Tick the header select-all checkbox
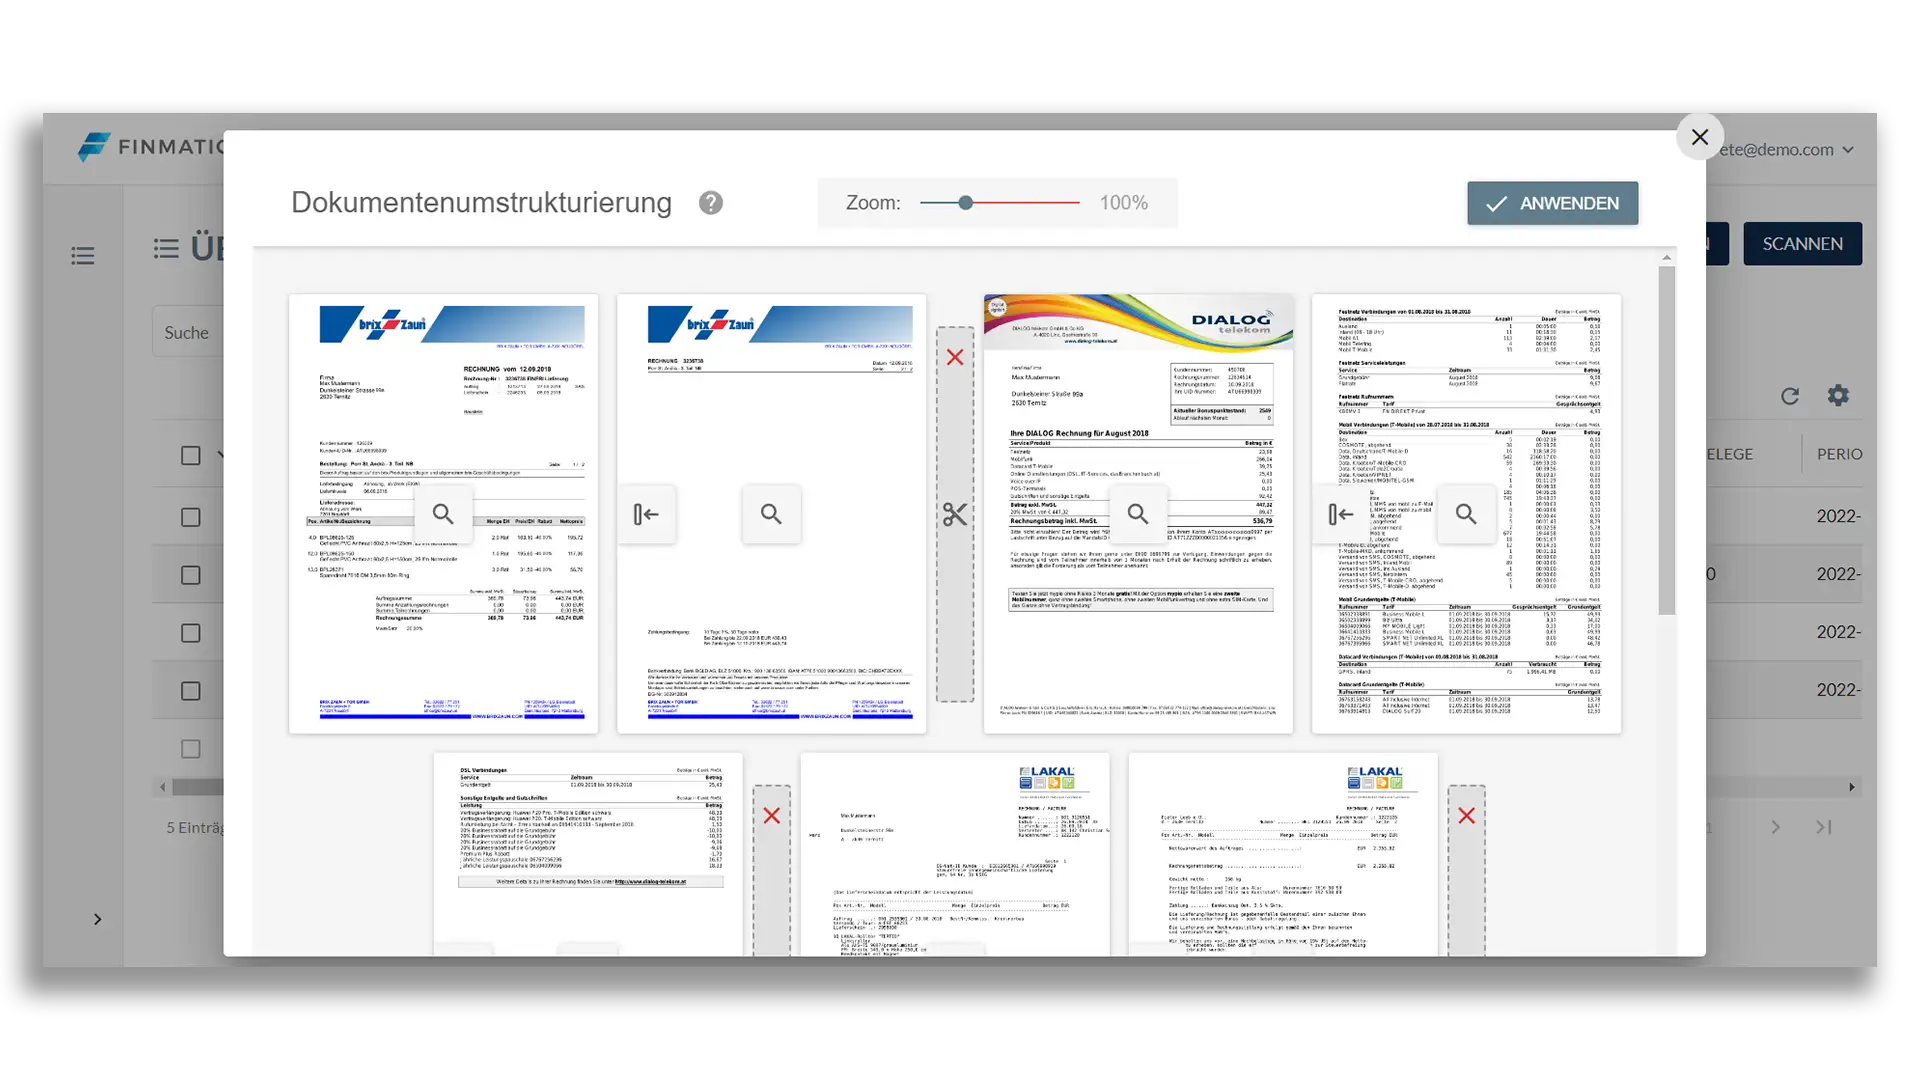Image resolution: width=1920 pixels, height=1080 pixels. 190,456
